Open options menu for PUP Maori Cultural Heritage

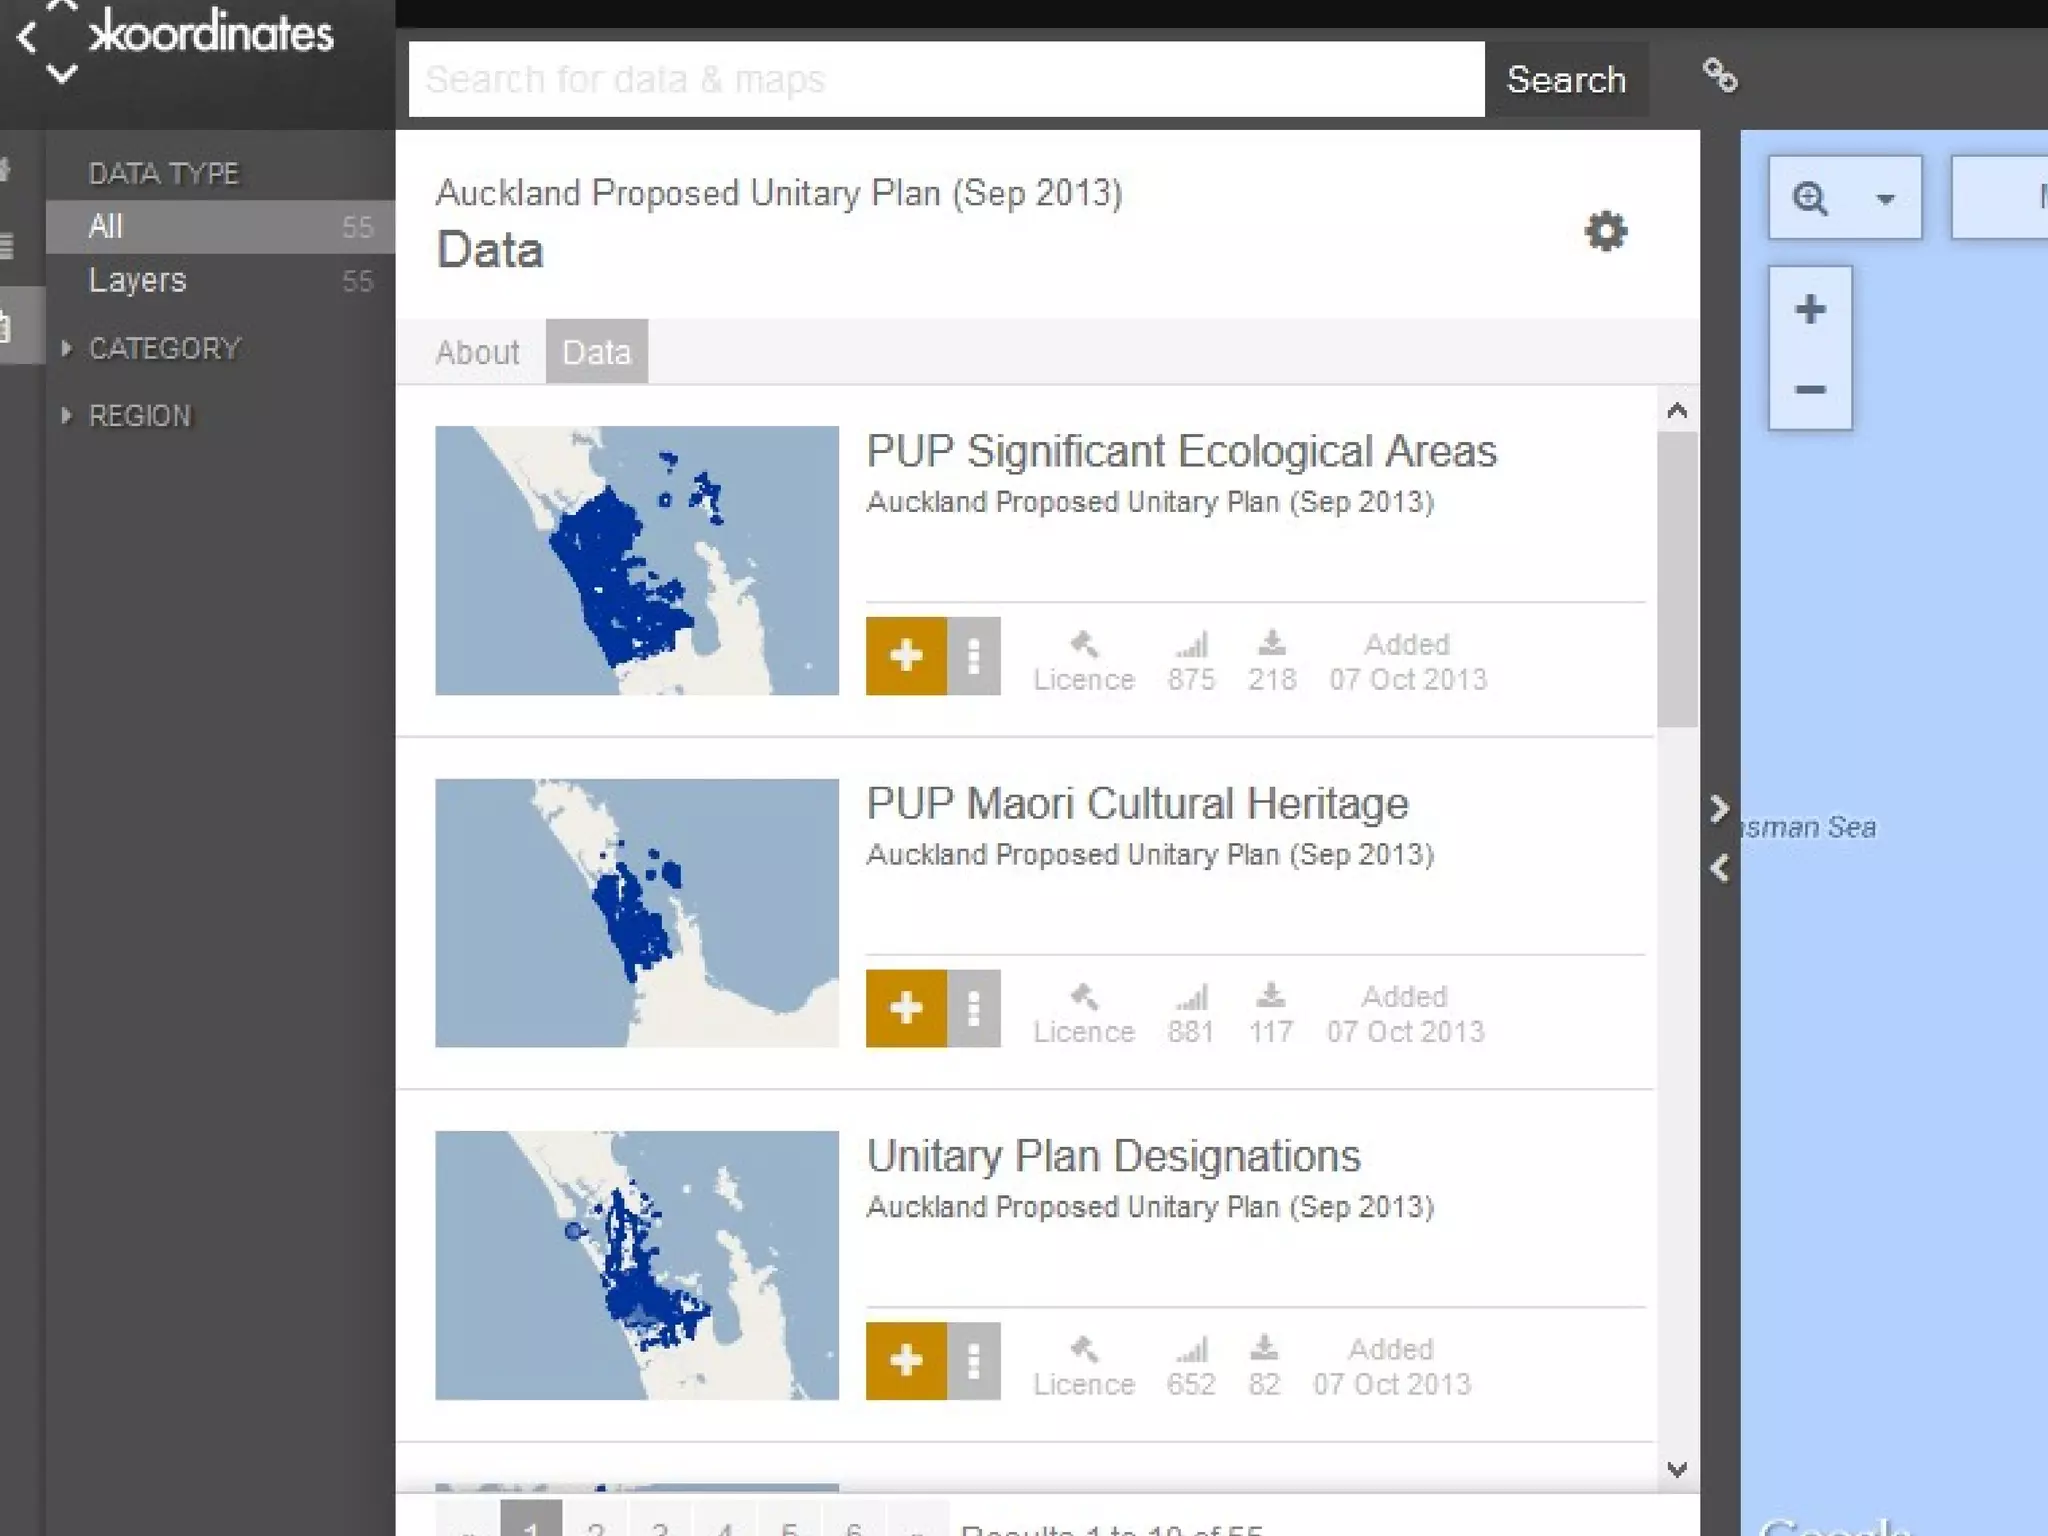click(x=974, y=1008)
